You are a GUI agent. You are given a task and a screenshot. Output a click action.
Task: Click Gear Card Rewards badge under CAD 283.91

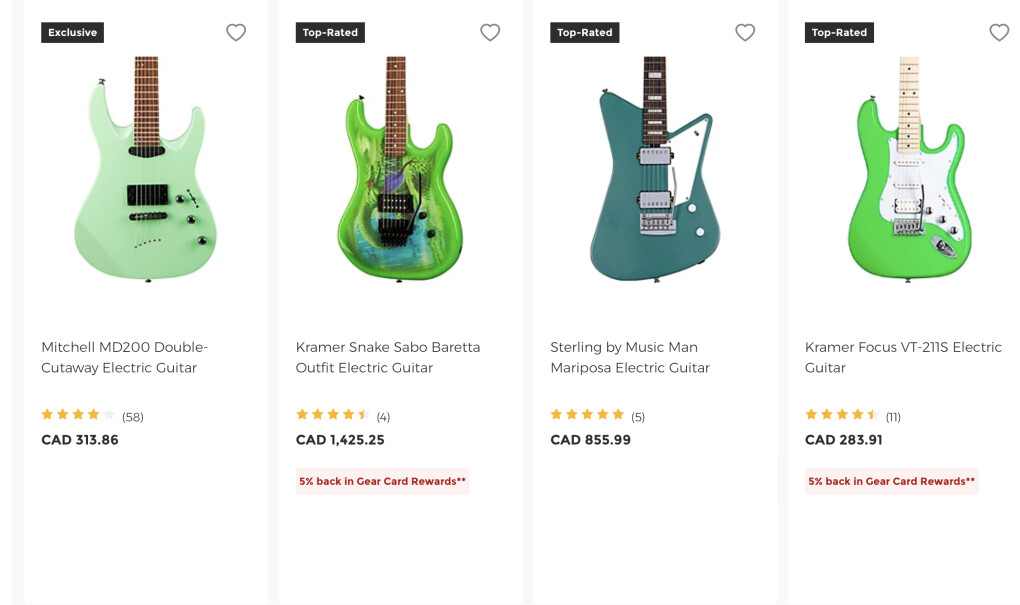point(891,481)
